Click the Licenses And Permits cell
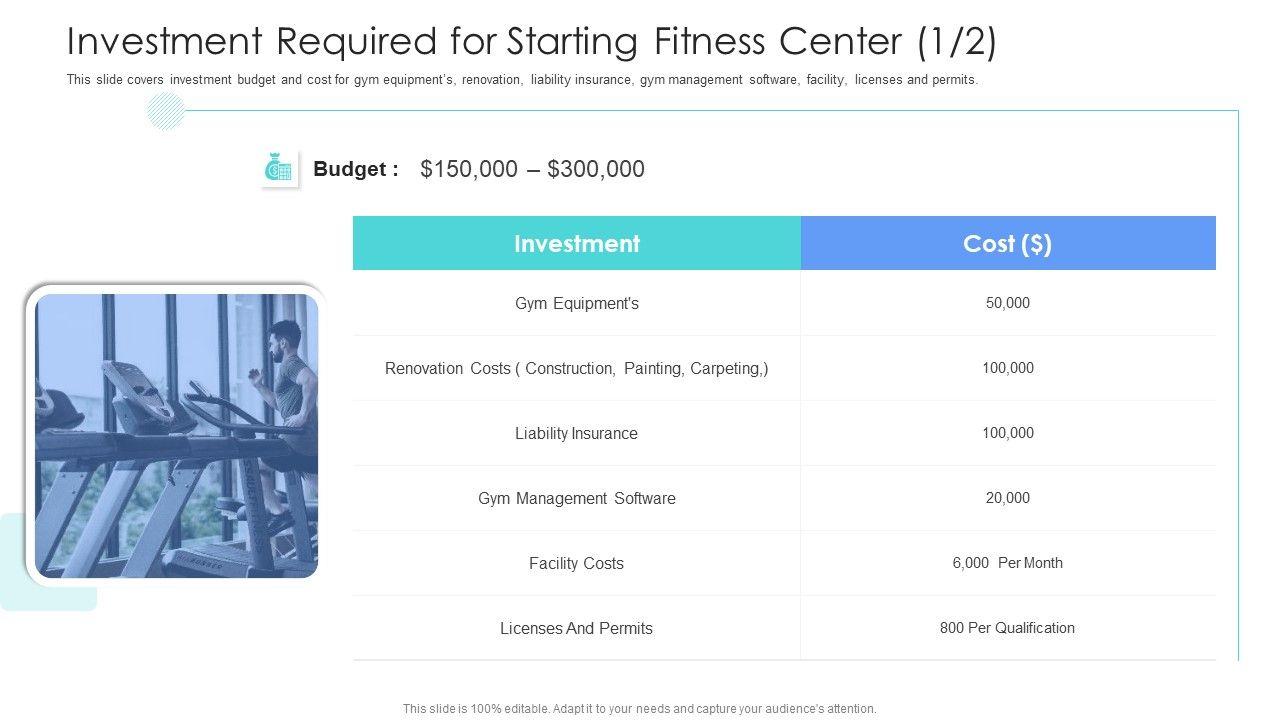The width and height of the screenshot is (1280, 720). (x=577, y=628)
